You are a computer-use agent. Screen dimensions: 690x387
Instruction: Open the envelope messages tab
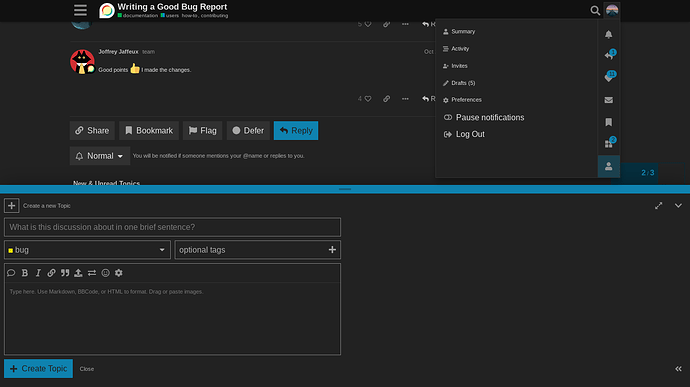609,100
